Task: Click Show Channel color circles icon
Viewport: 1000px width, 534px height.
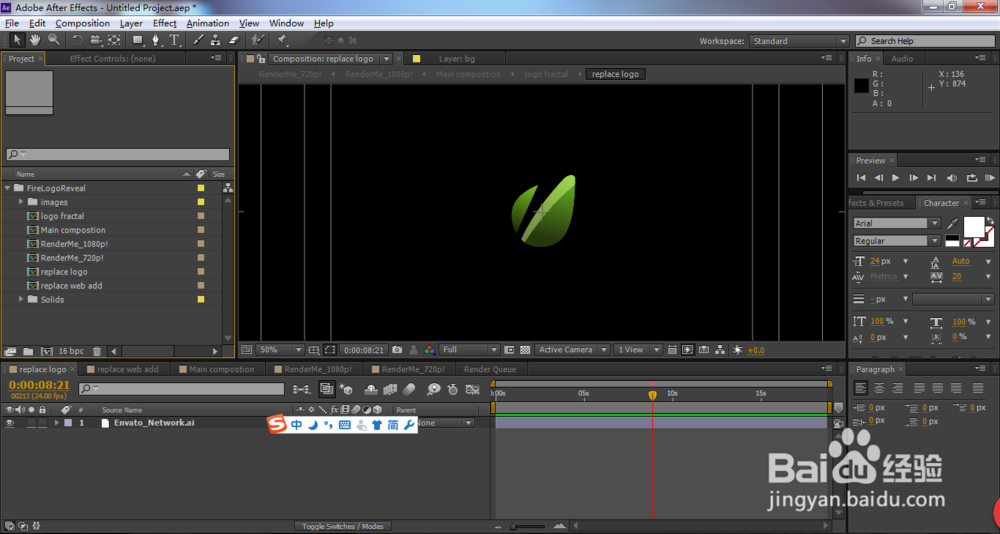Action: coord(430,350)
